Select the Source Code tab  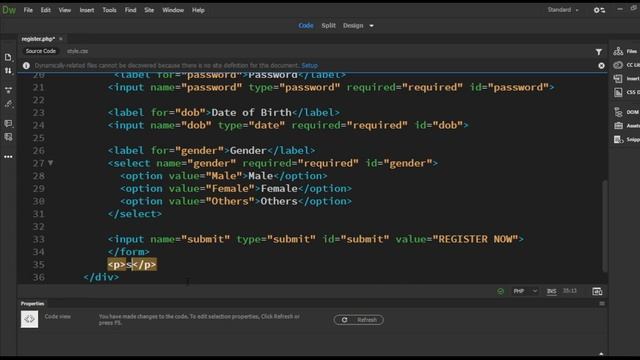coord(40,51)
